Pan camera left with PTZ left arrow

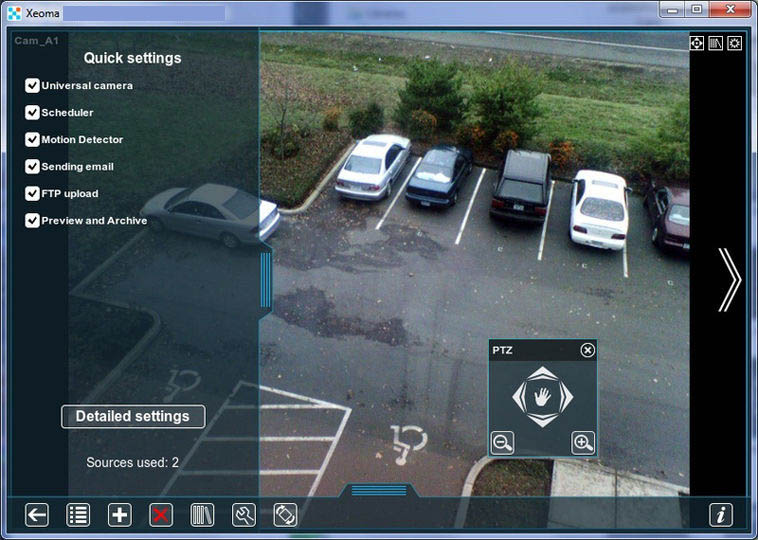click(x=518, y=397)
